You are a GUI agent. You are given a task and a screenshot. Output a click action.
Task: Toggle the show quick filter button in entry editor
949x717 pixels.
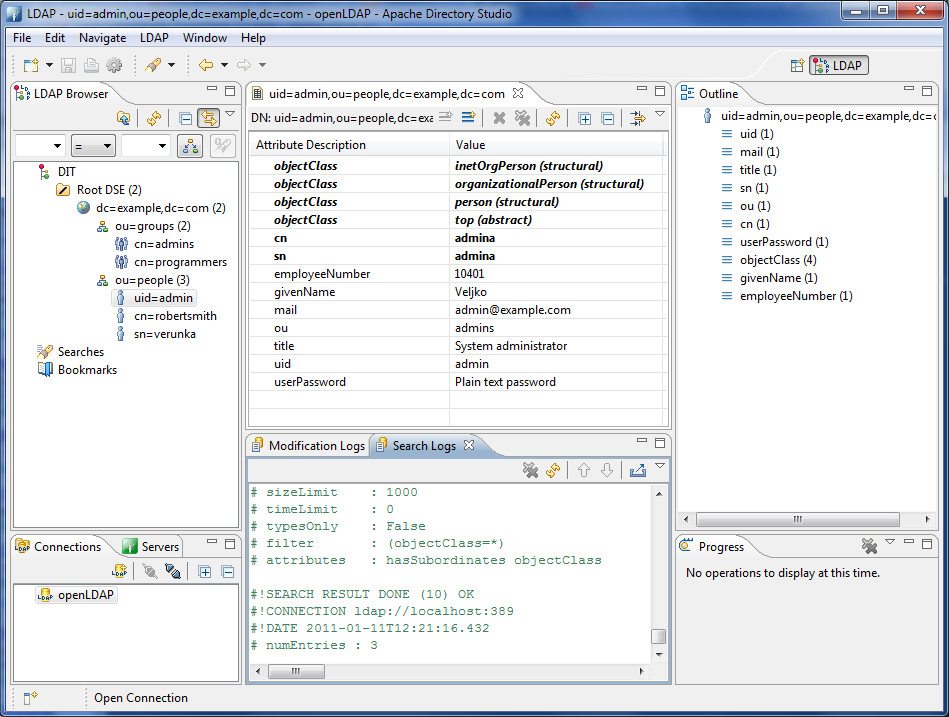coord(636,118)
